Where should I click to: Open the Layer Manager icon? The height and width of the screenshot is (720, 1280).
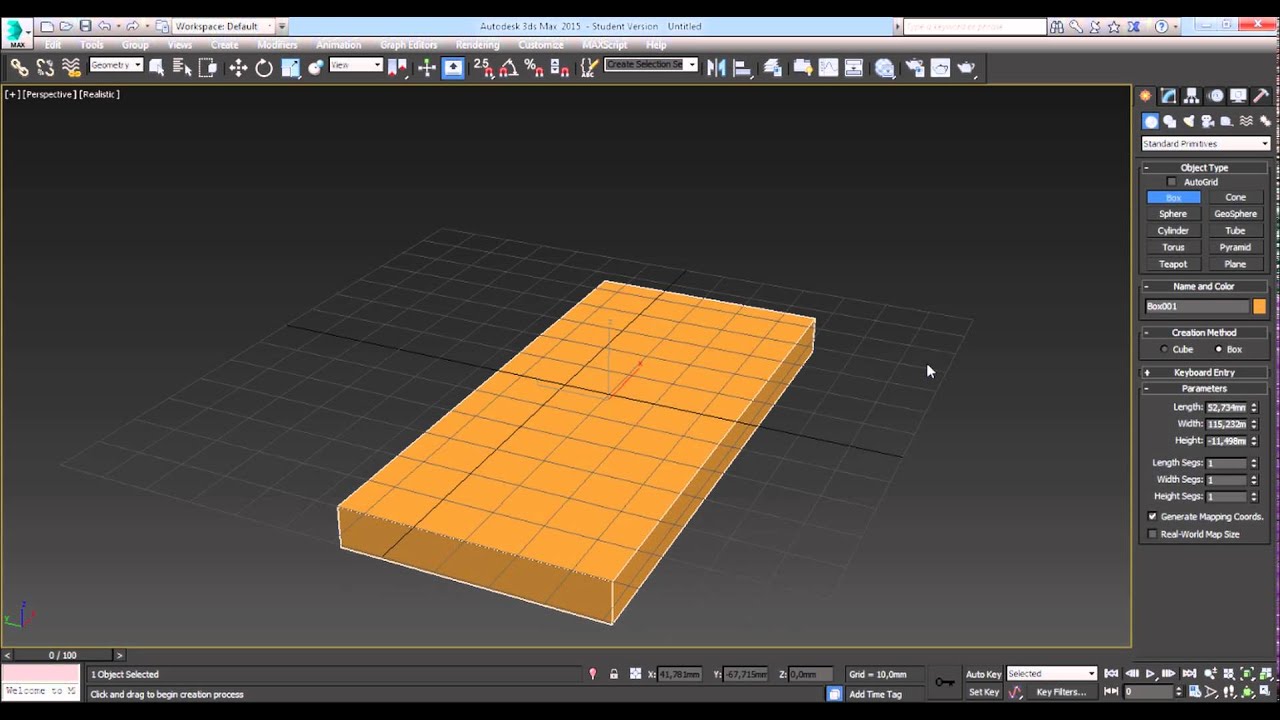[772, 67]
